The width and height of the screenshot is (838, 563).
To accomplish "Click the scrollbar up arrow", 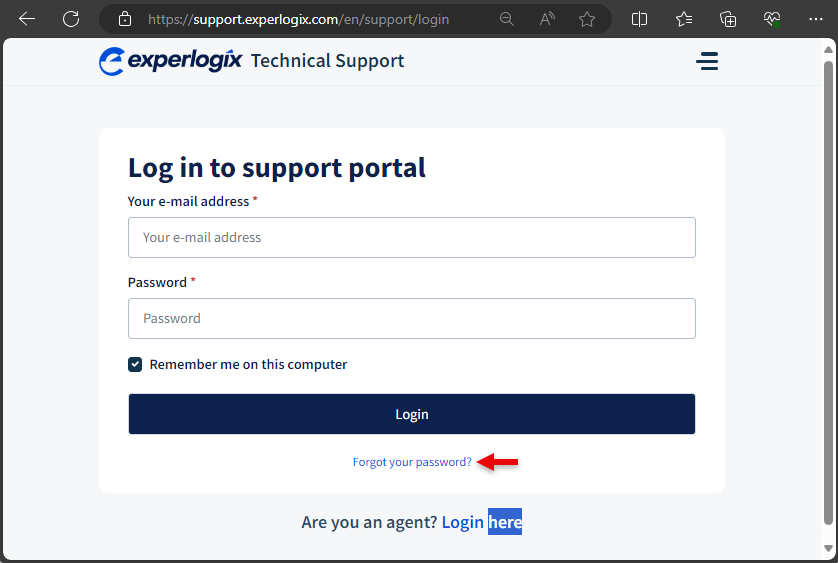I will tap(828, 49).
